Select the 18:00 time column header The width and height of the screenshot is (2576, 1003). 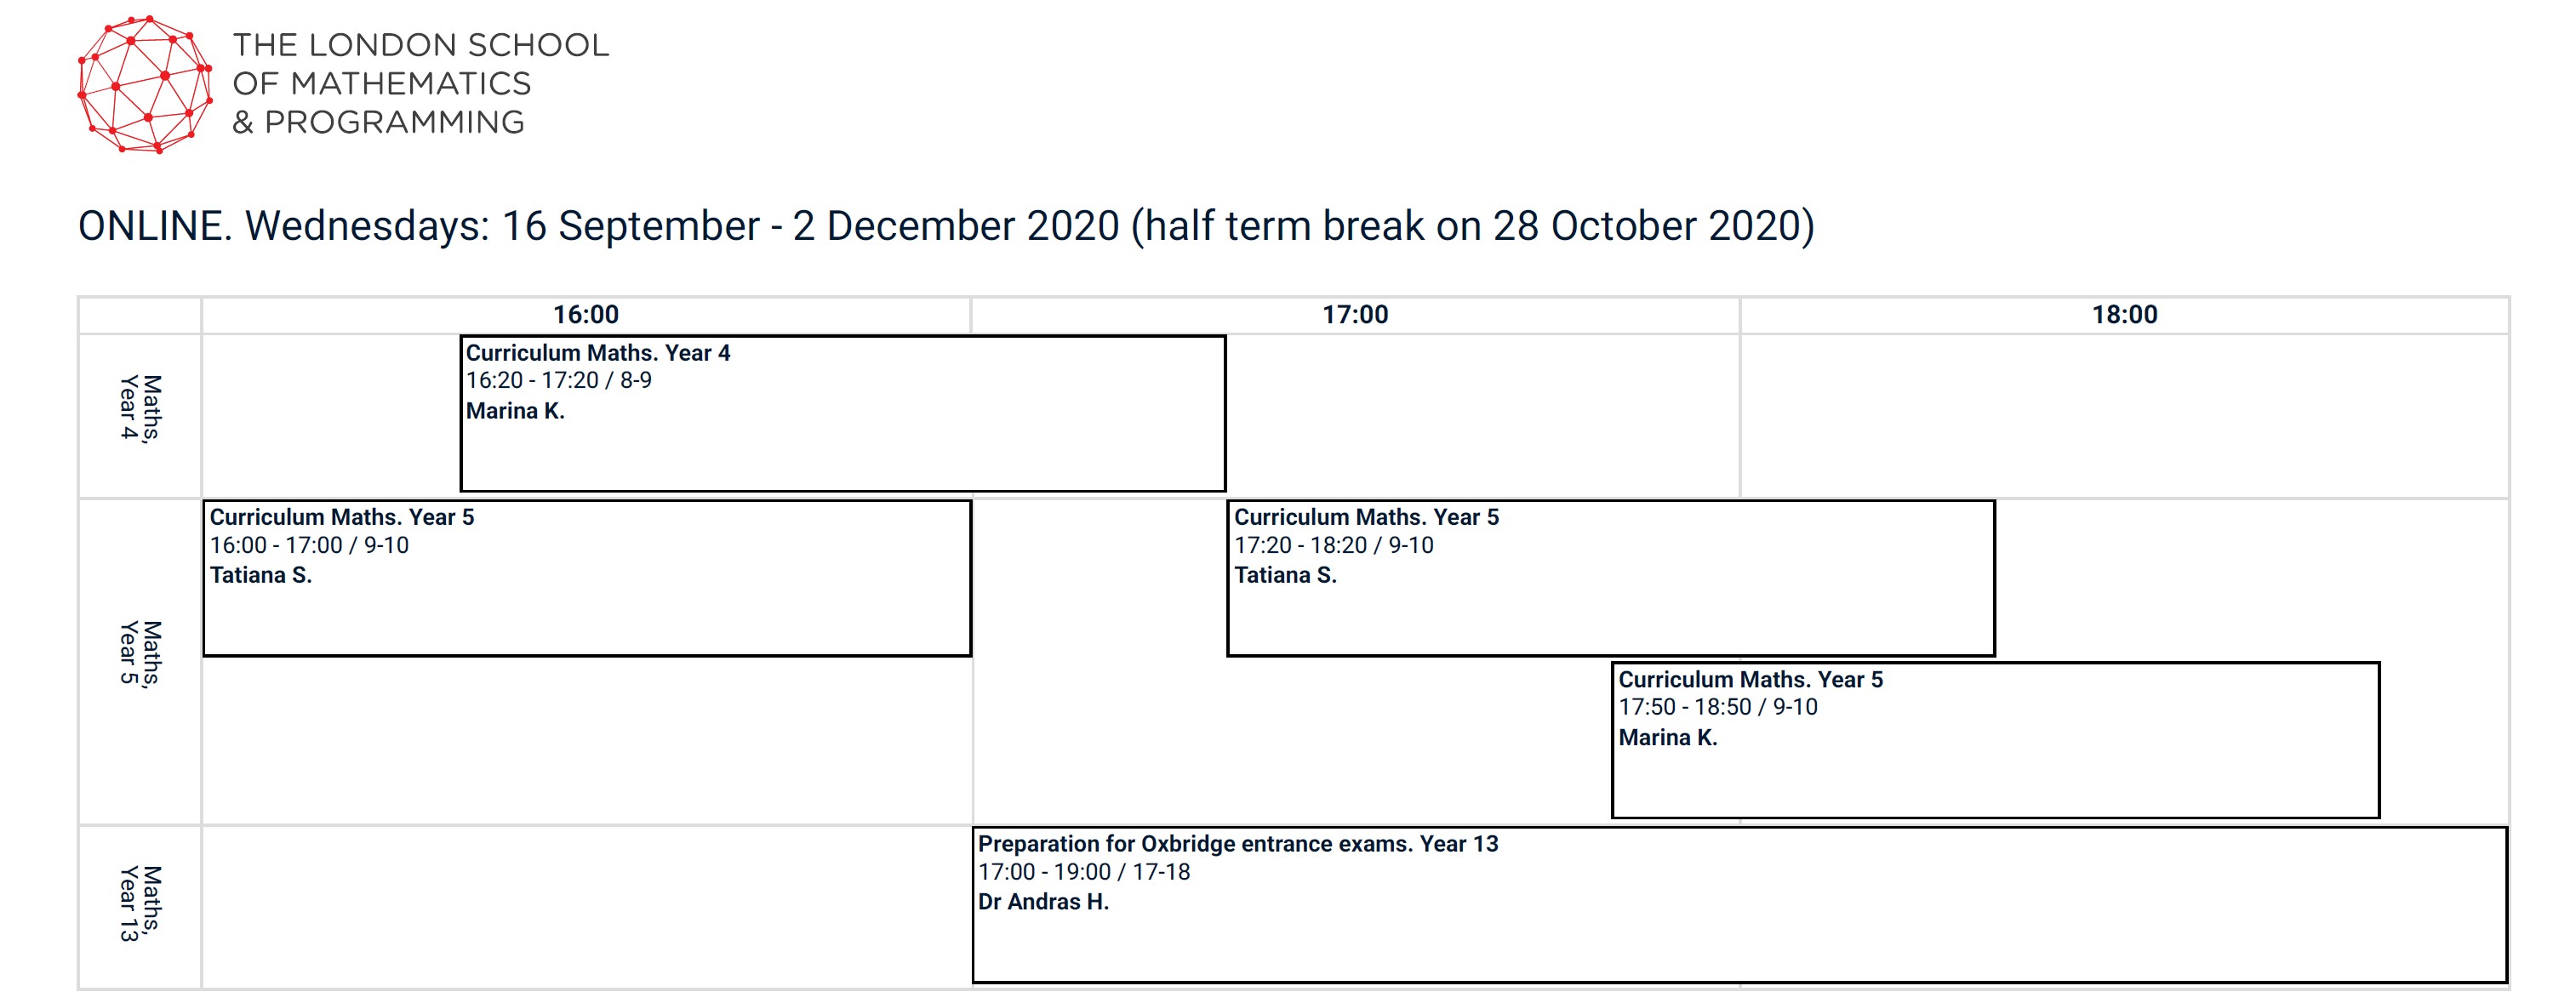tap(2124, 315)
